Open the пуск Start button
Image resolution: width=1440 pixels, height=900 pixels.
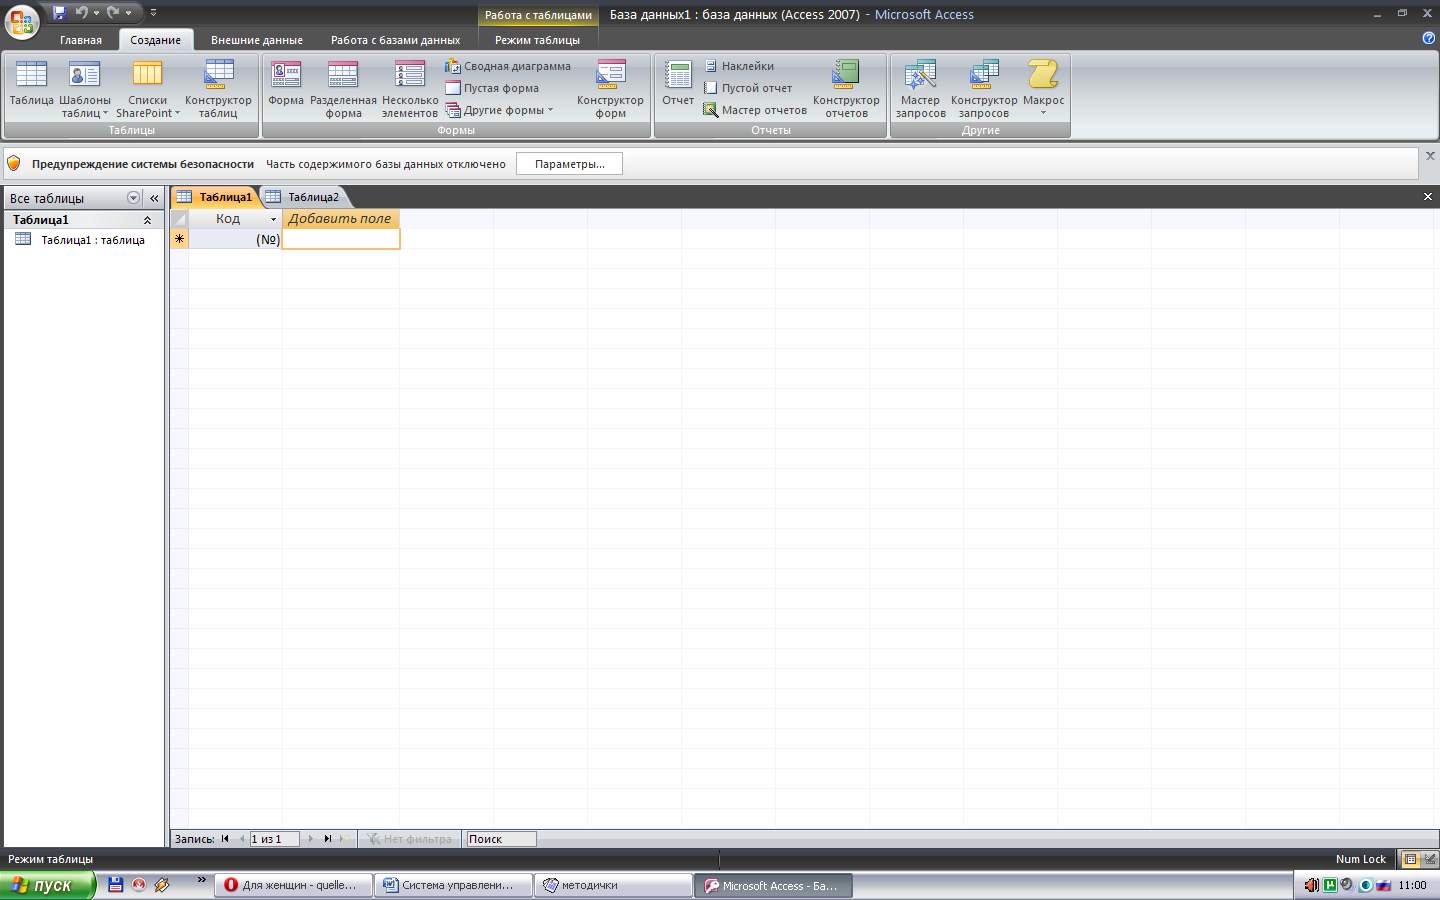(47, 885)
